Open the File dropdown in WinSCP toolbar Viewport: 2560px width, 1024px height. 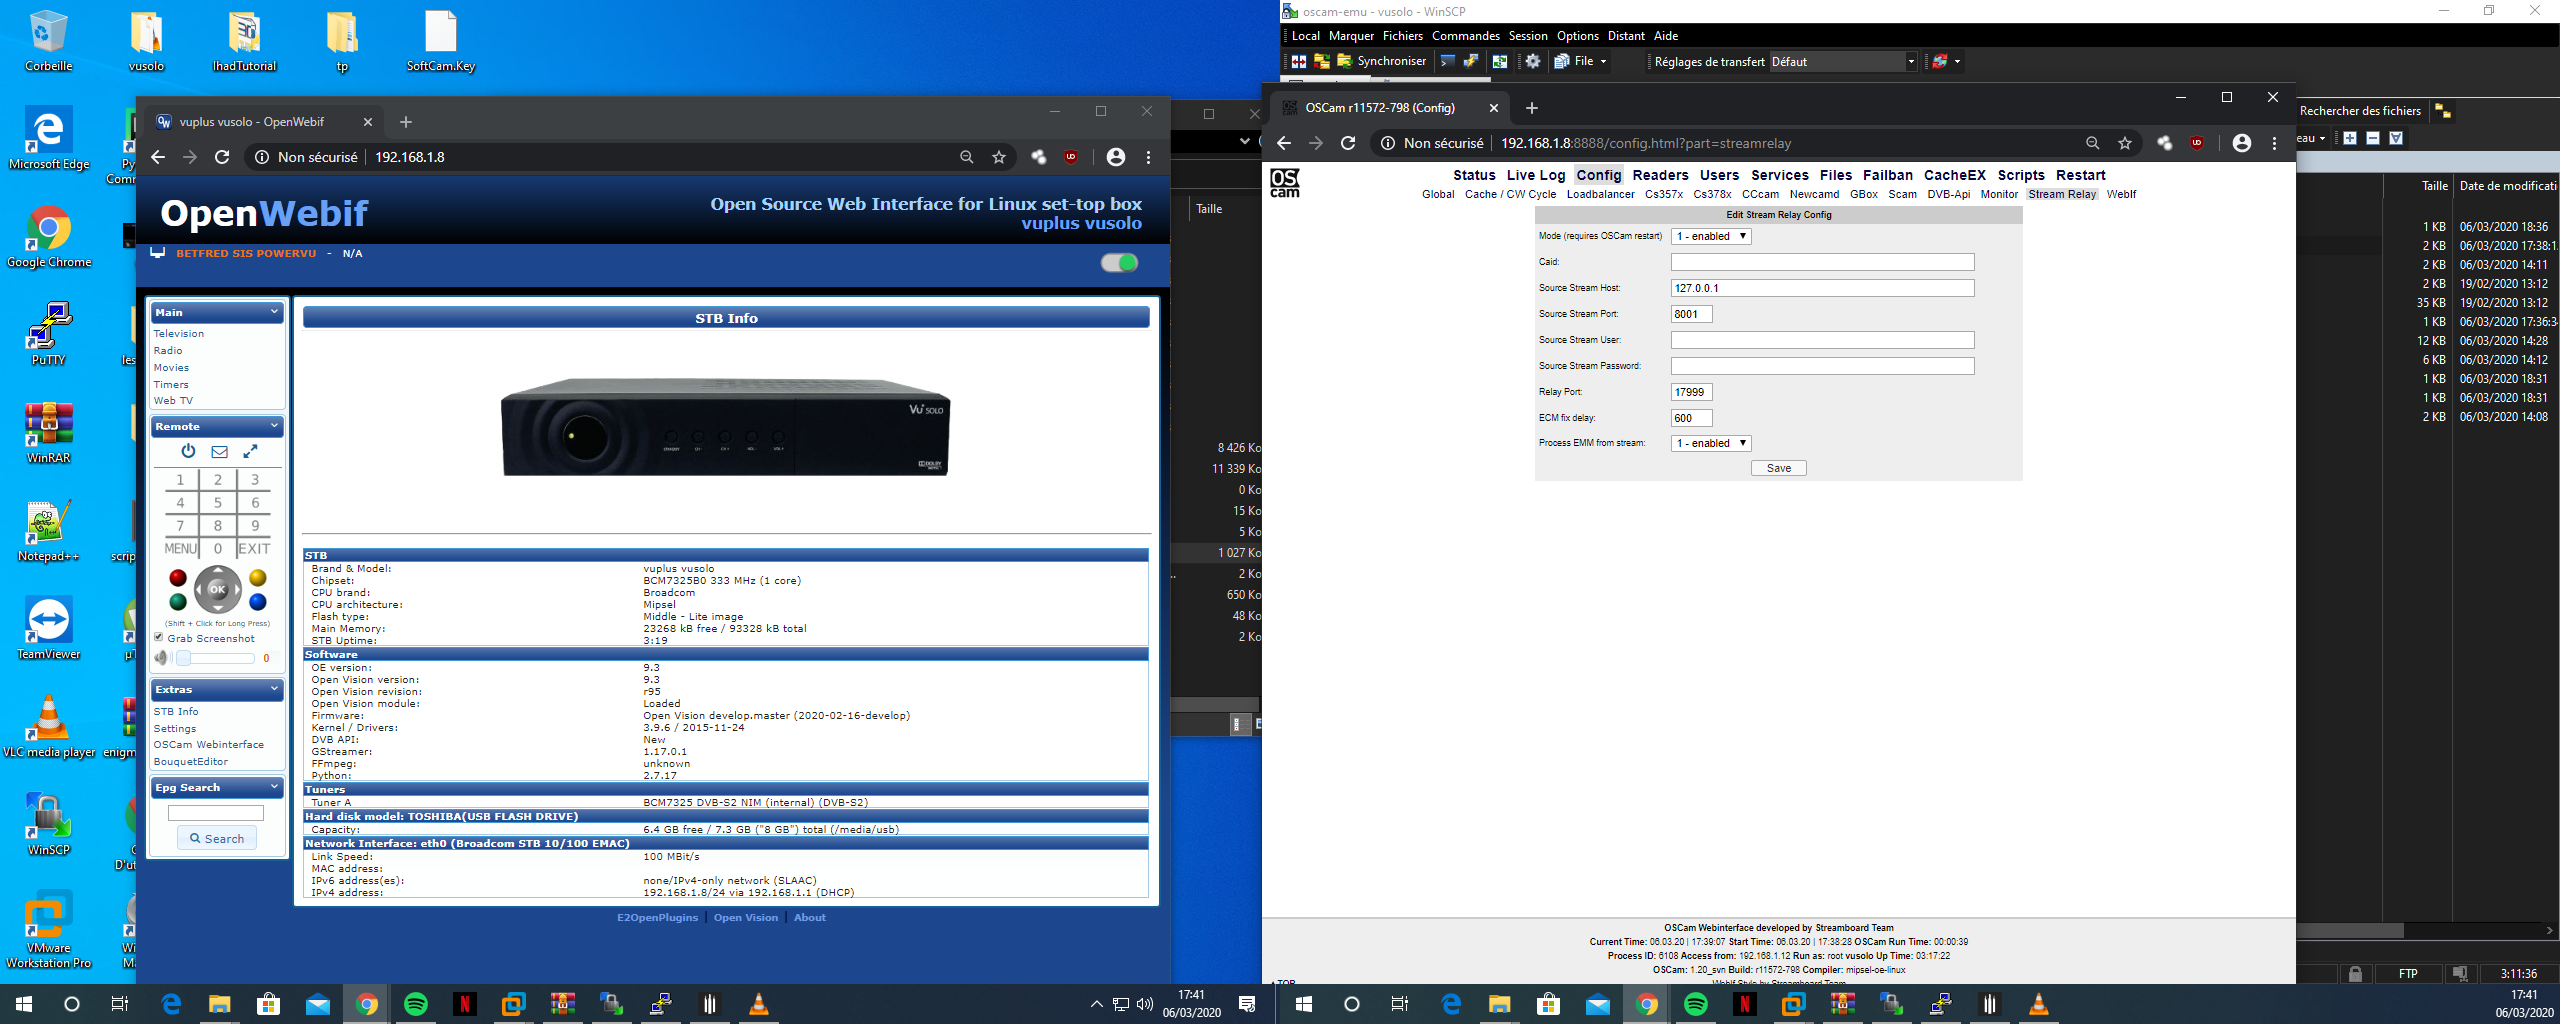1581,61
